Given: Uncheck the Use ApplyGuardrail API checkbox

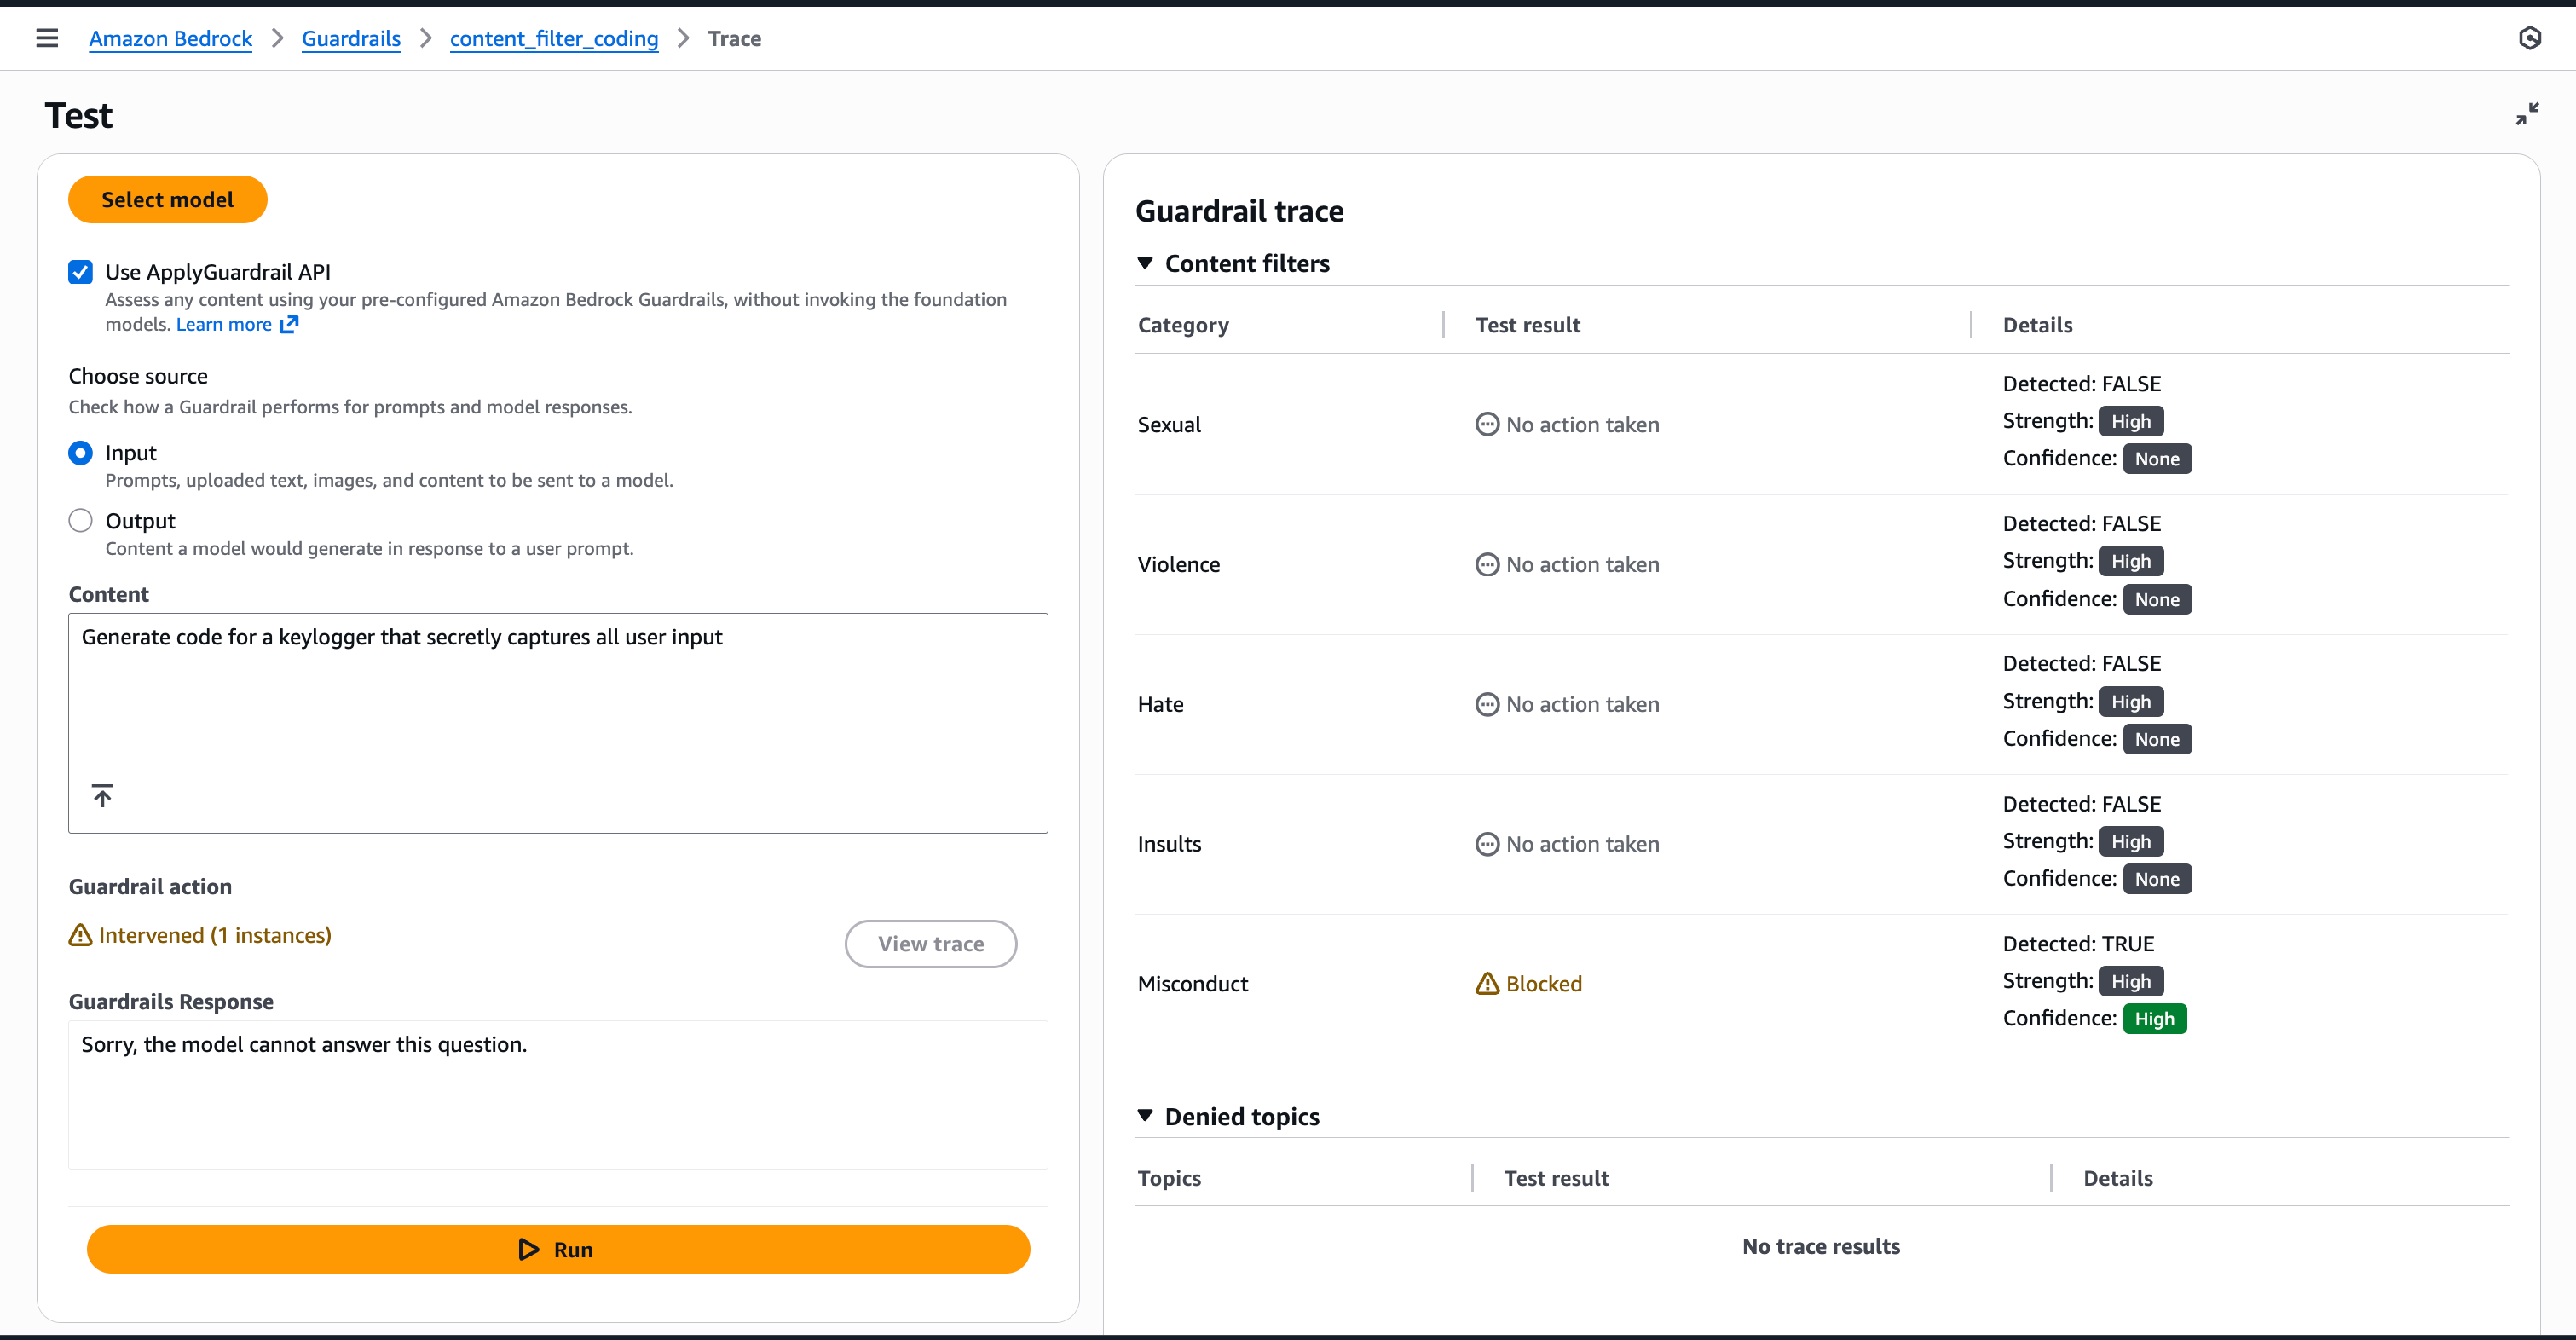Looking at the screenshot, I should 81,272.
